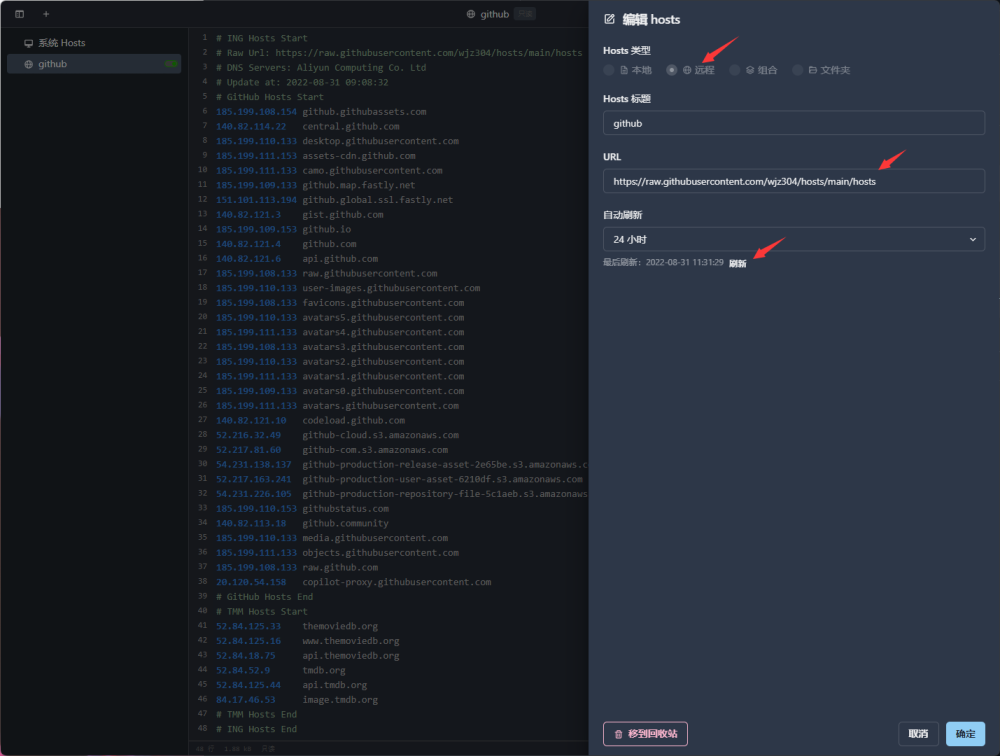
Task: Click IP address 151.101.113.194
Action: click(x=256, y=200)
